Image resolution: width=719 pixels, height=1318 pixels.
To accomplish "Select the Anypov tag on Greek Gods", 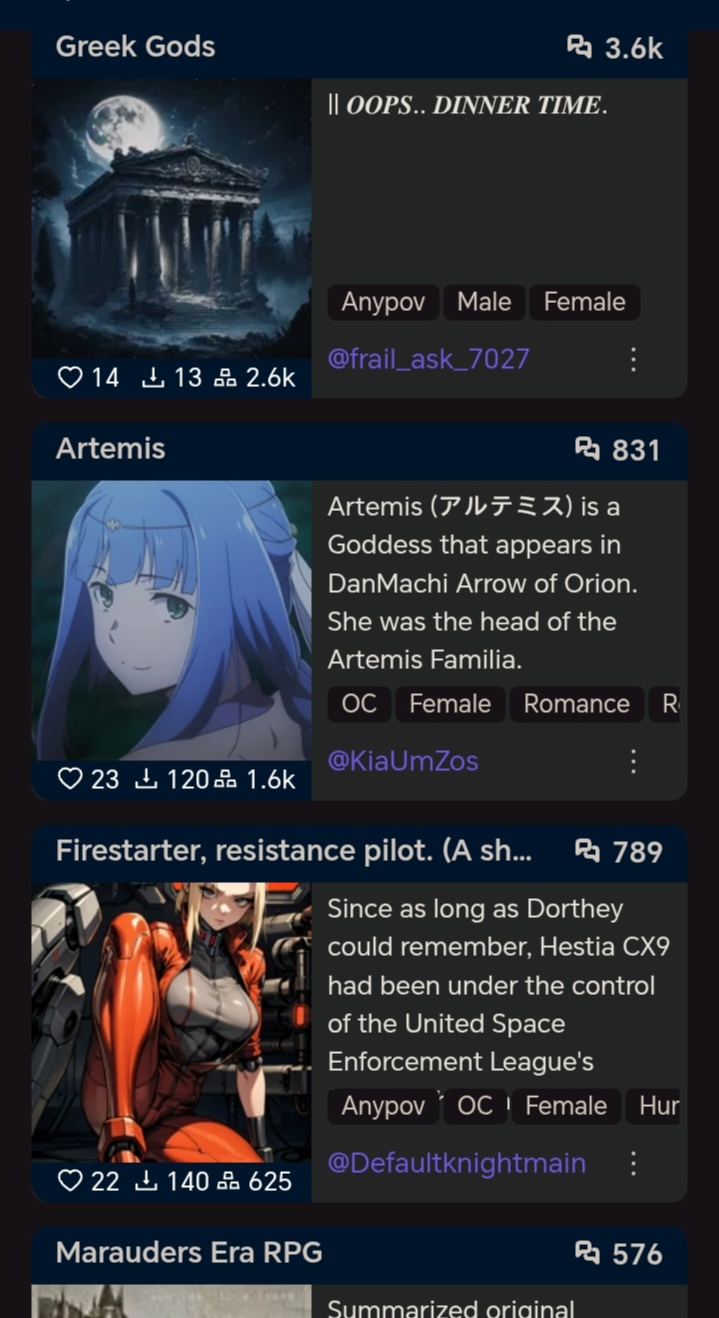I will point(383,302).
